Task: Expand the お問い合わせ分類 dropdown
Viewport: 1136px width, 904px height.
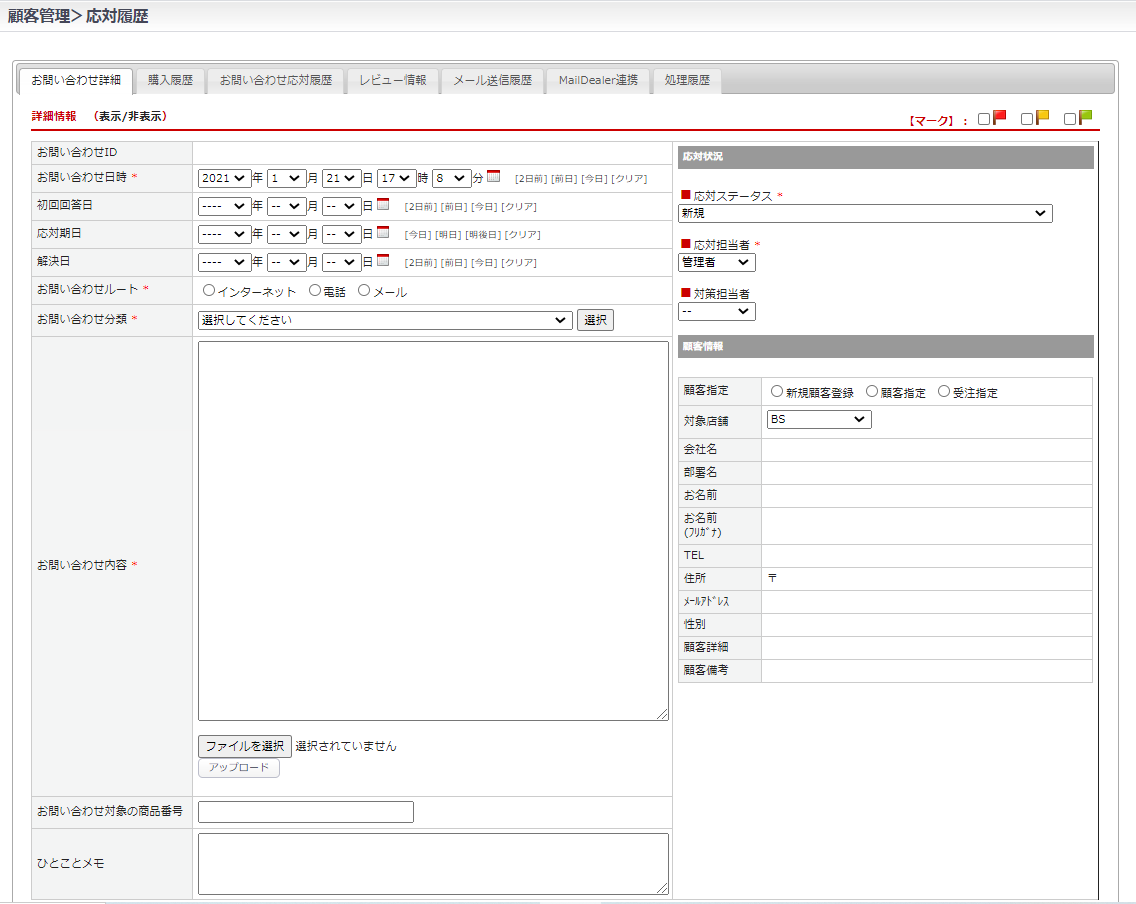Action: (x=385, y=320)
